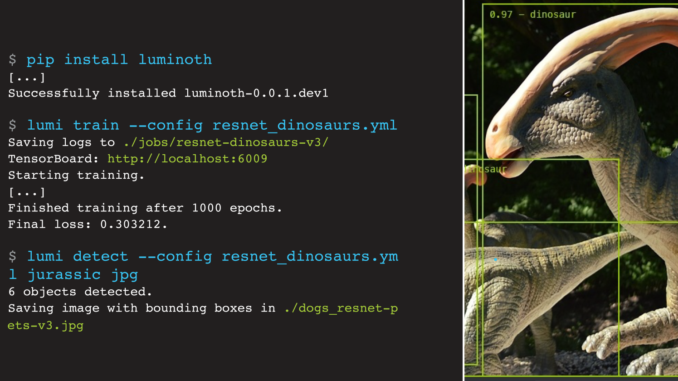
Task: Open the http://localhost:6009 TensorBoard link
Action: (x=187, y=159)
